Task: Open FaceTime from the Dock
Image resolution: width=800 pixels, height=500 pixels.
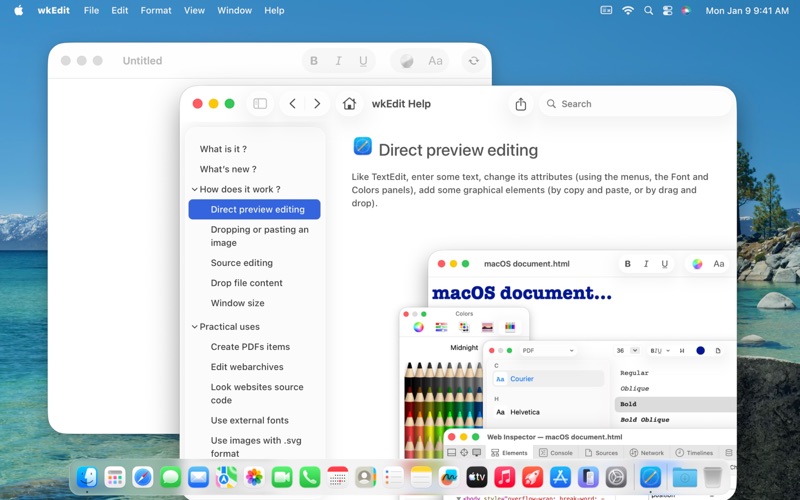Action: coord(282,478)
